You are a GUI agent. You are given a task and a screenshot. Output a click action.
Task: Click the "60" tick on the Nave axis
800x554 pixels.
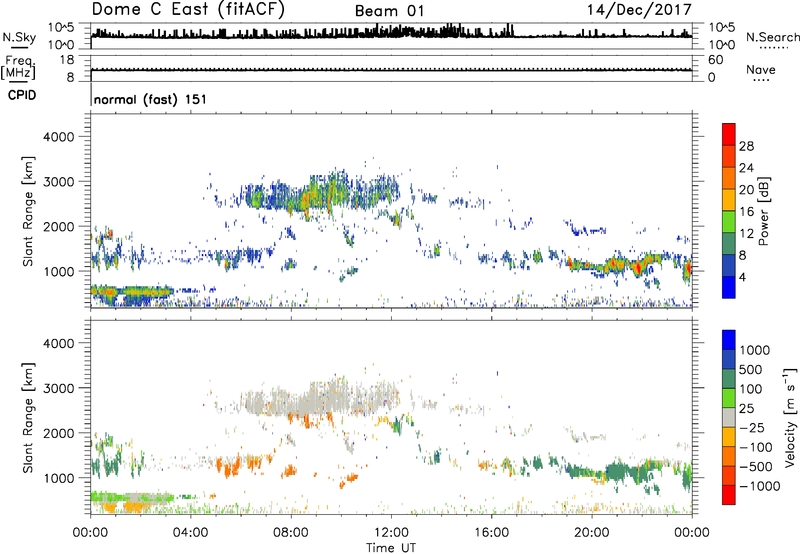[x=716, y=60]
